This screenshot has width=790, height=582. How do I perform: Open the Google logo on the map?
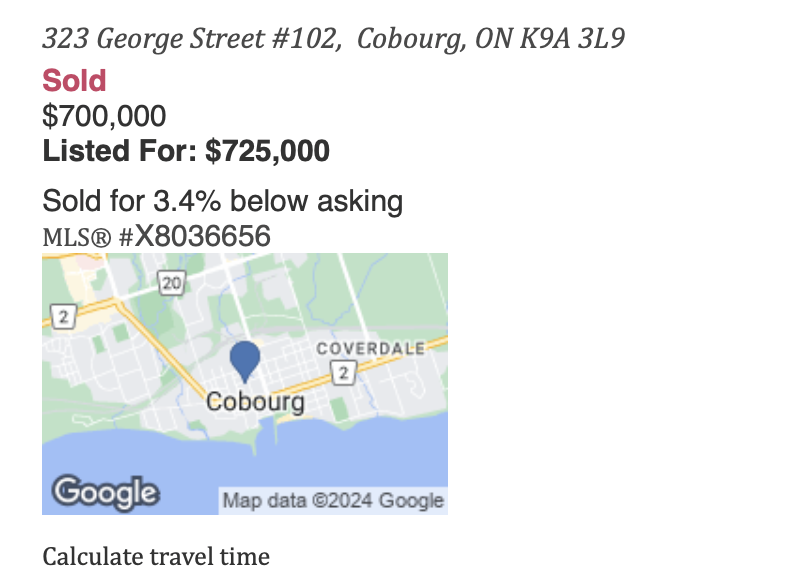tap(106, 491)
